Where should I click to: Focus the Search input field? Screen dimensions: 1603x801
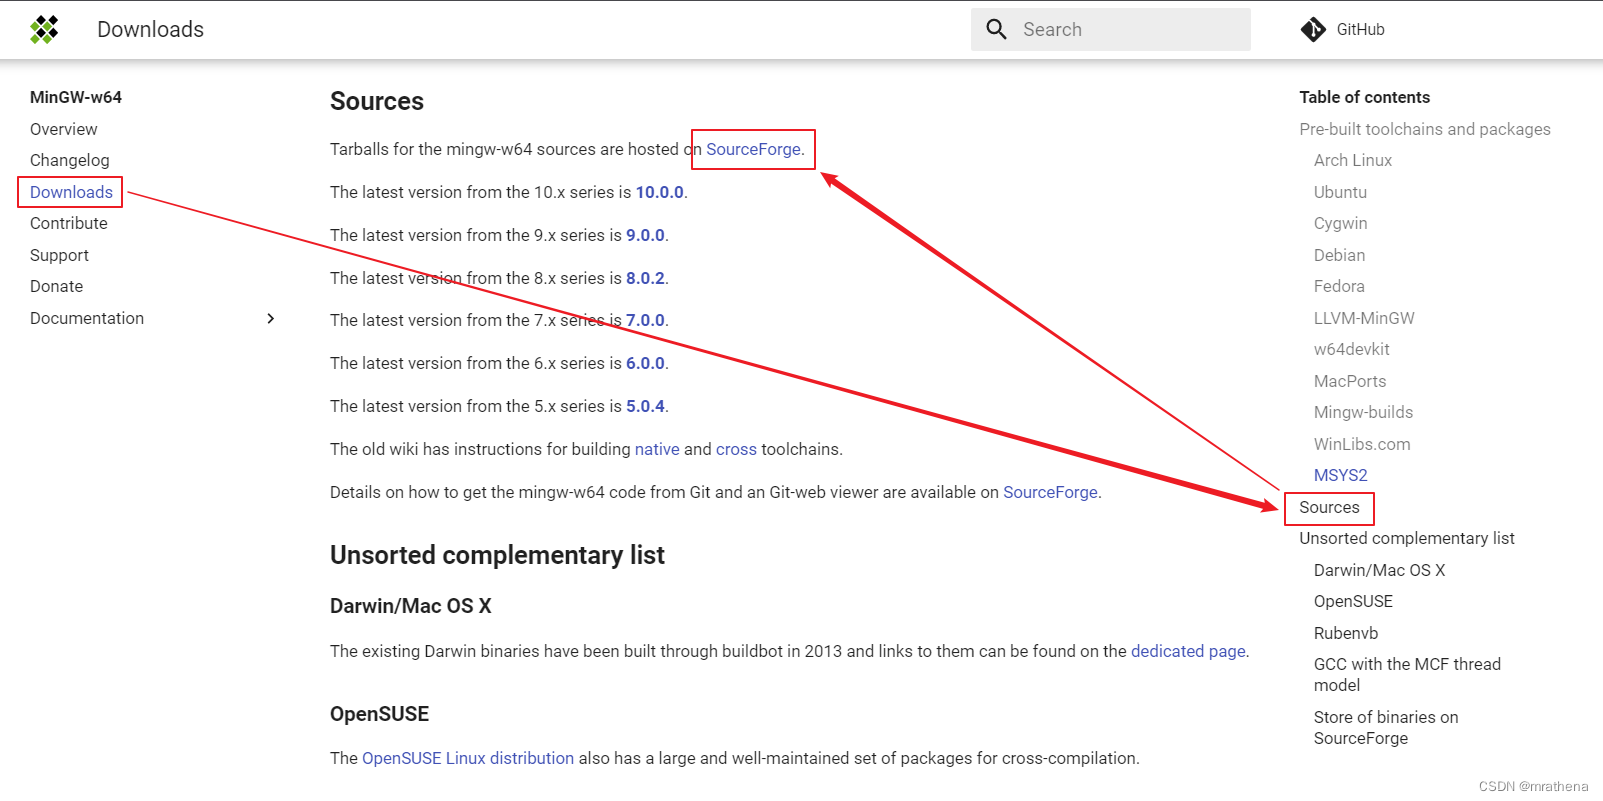point(1110,29)
